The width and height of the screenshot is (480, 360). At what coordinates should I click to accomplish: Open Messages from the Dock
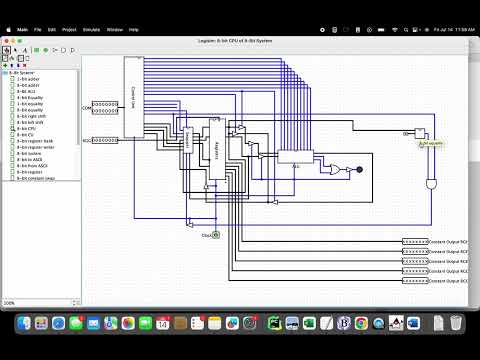[76, 323]
